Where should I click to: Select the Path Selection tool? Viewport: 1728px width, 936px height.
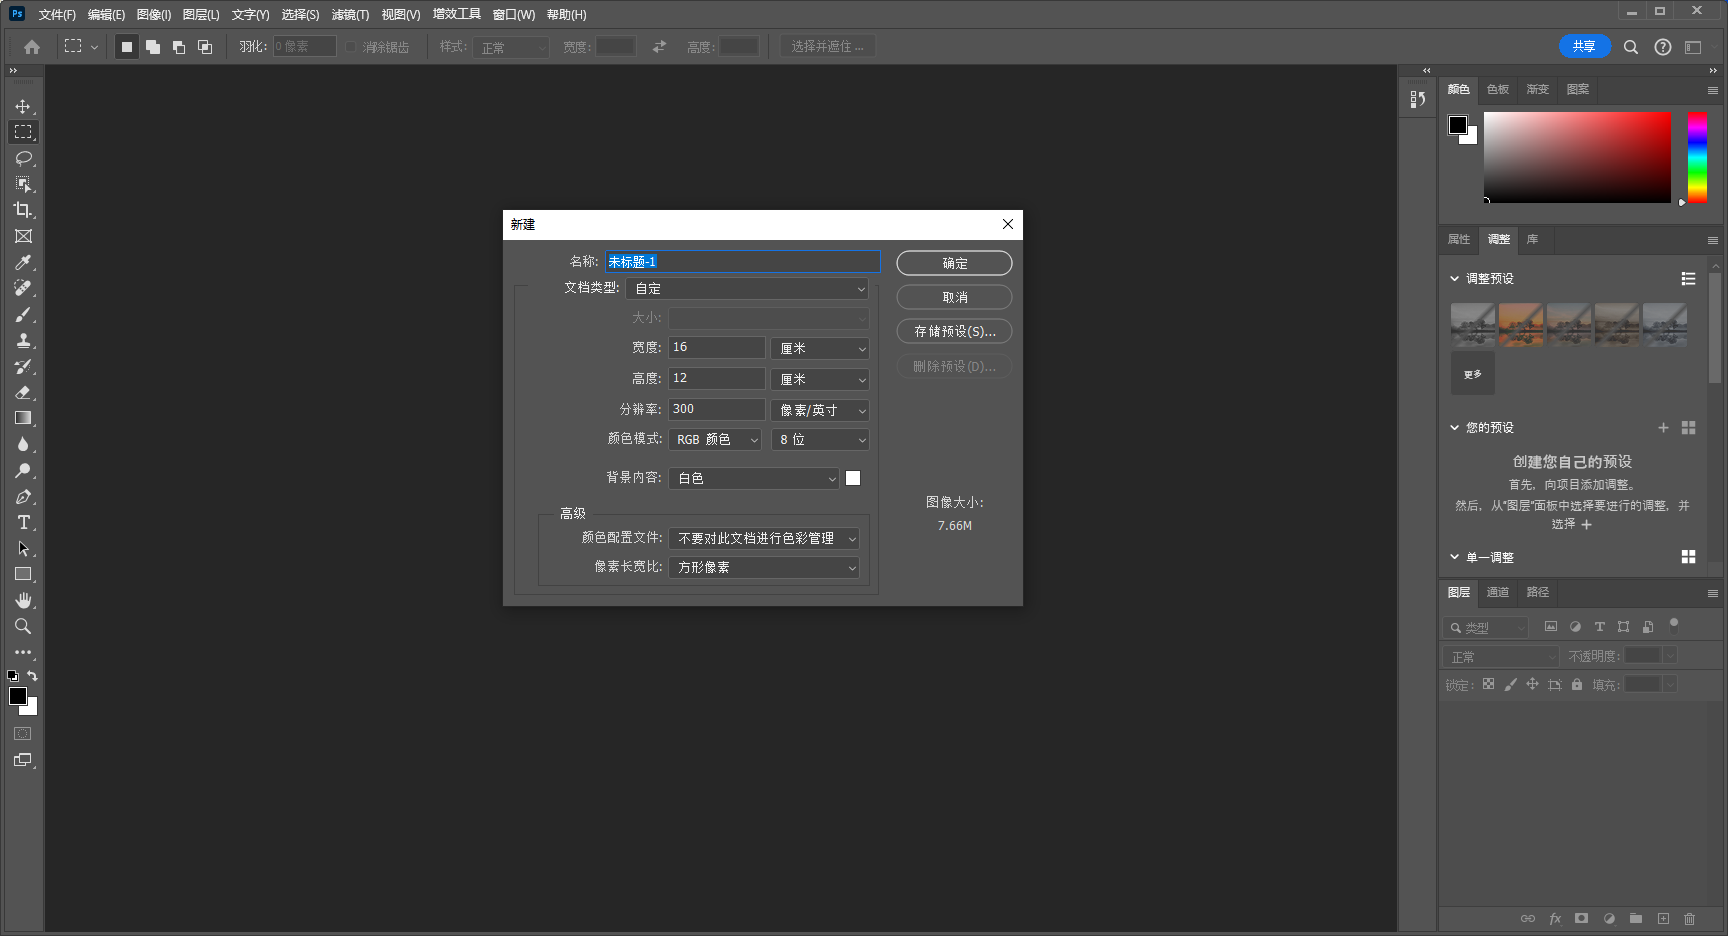point(23,548)
